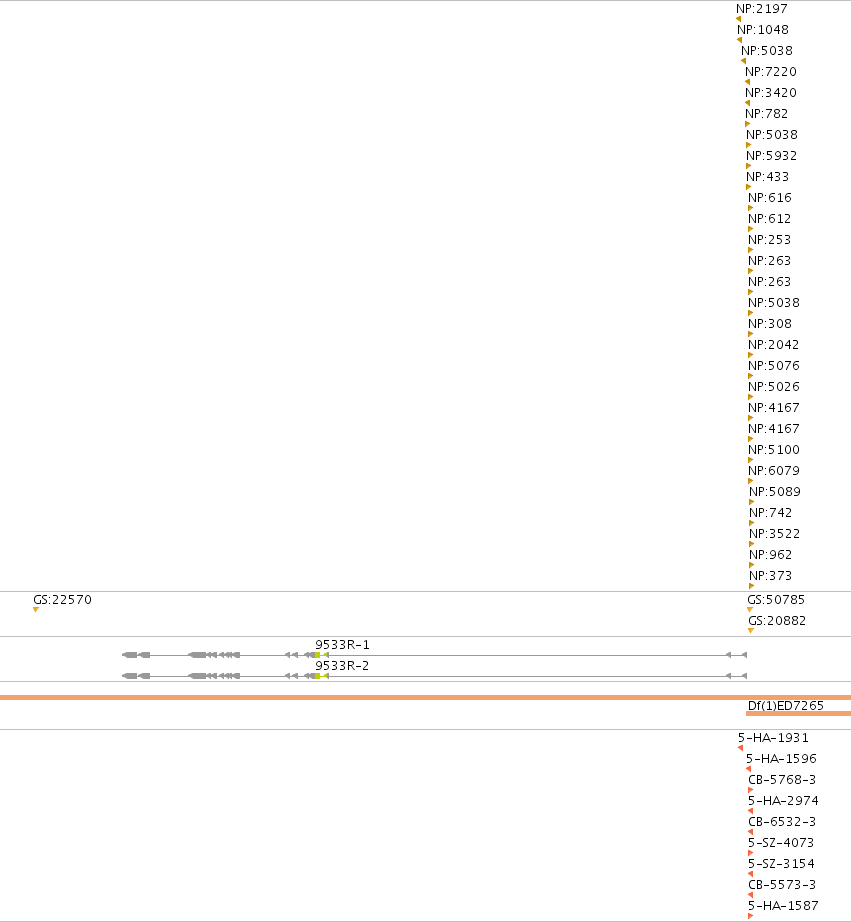Click the yellow-green exon of transcript 9533R-1
Viewport: 851px width, 922px height.
pyautogui.click(x=318, y=655)
